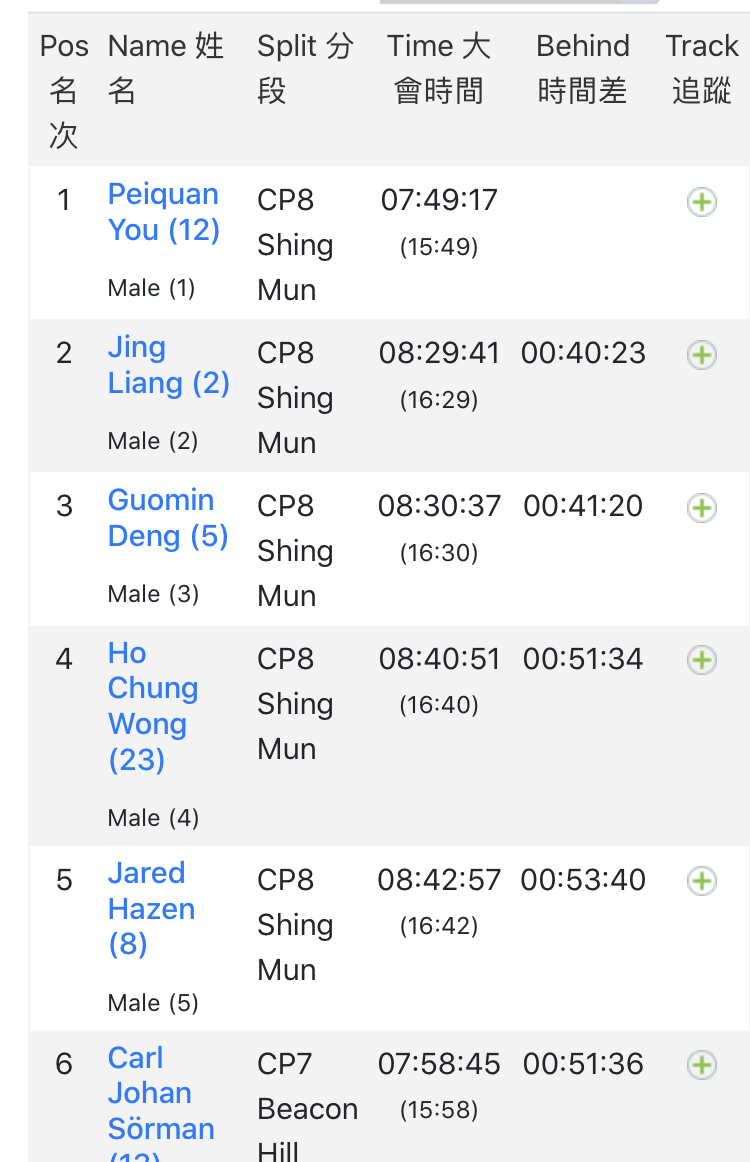
Task: Click the Name 姓名 column header
Action: coord(166,68)
